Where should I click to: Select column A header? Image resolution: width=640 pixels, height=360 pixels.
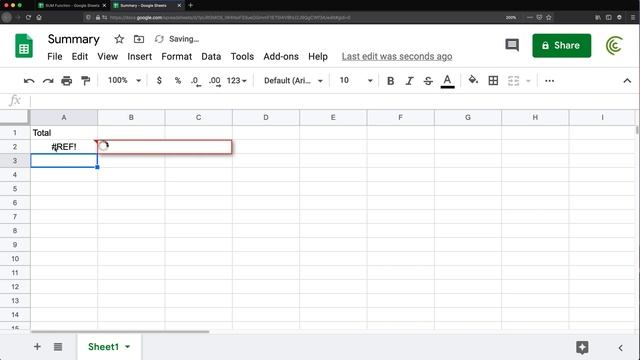(64, 118)
